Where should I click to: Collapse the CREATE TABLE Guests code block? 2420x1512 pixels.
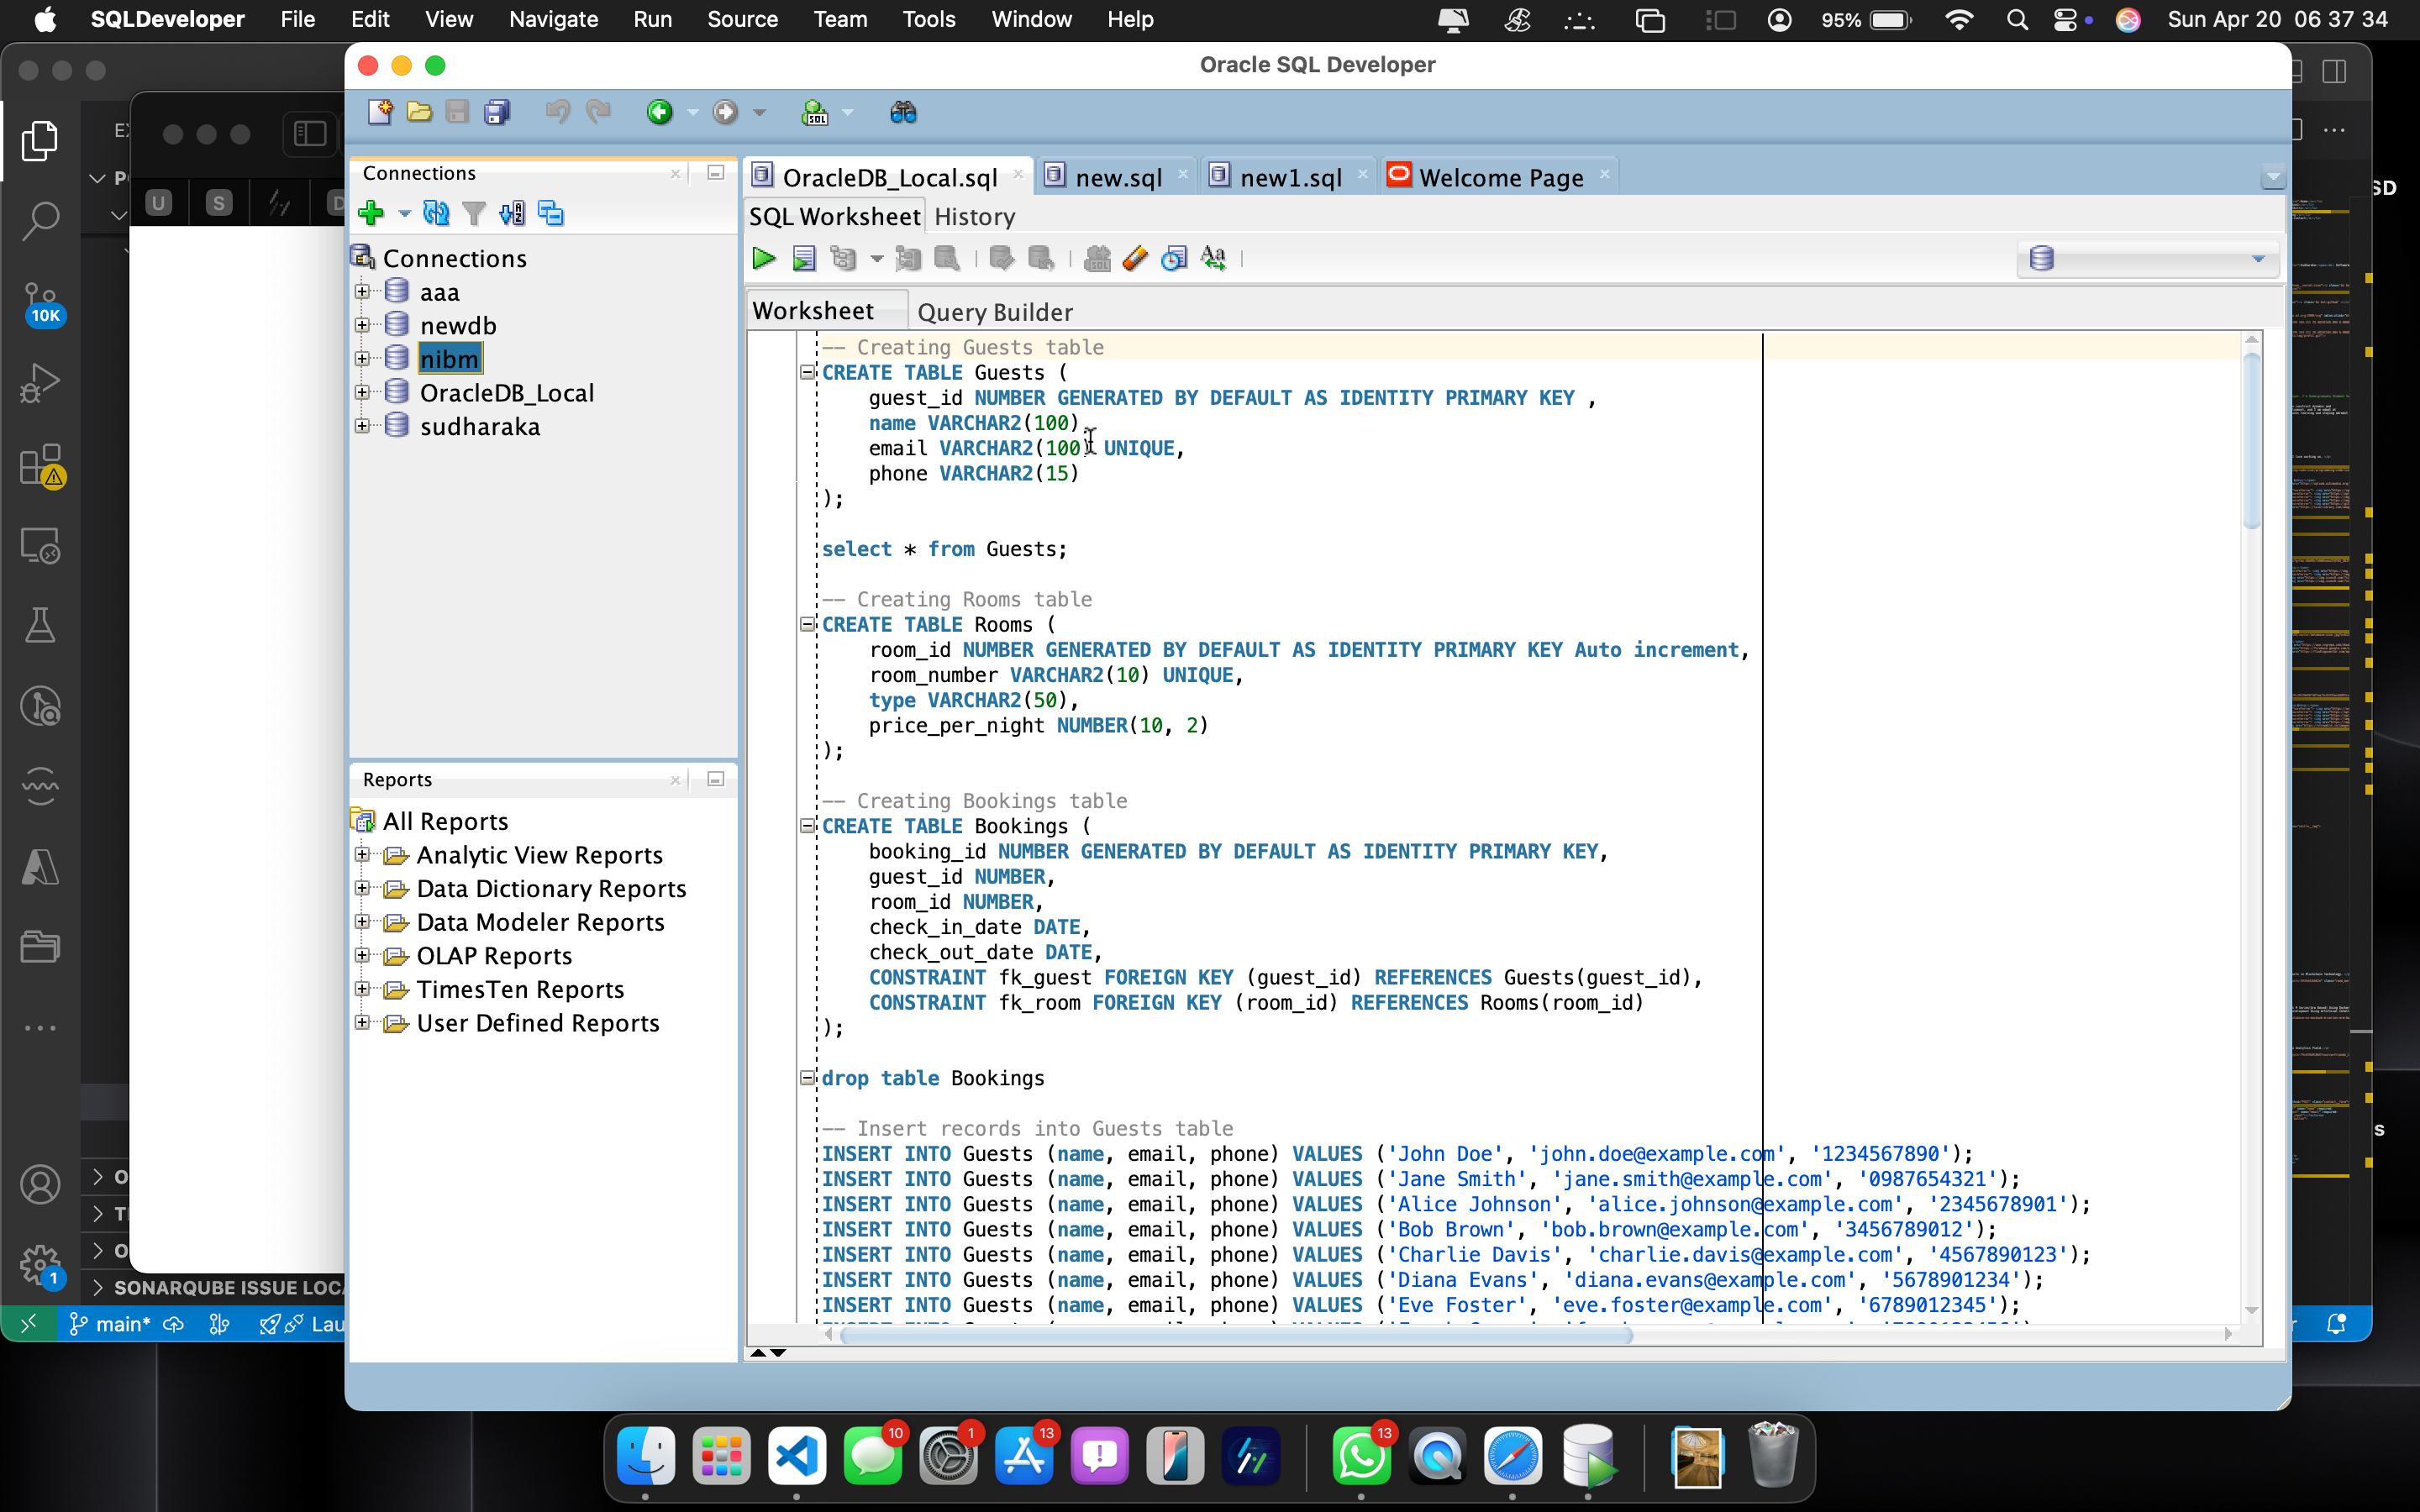pos(807,372)
